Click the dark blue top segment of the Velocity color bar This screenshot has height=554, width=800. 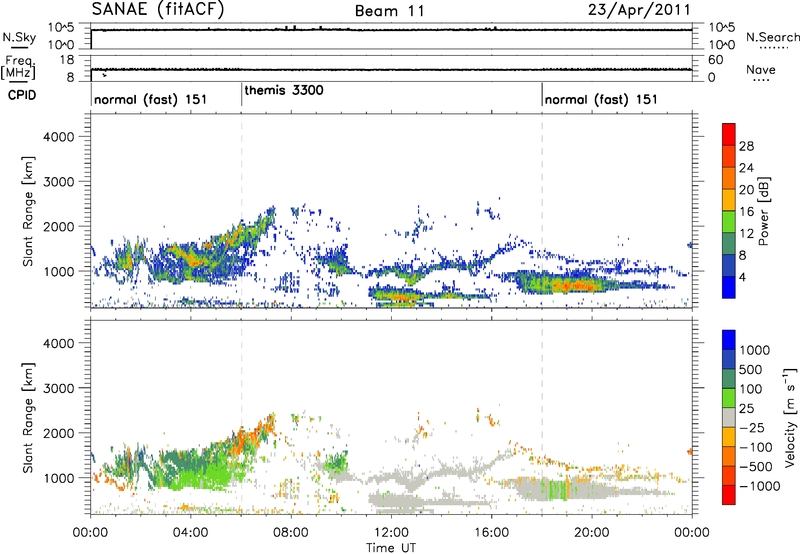point(729,340)
